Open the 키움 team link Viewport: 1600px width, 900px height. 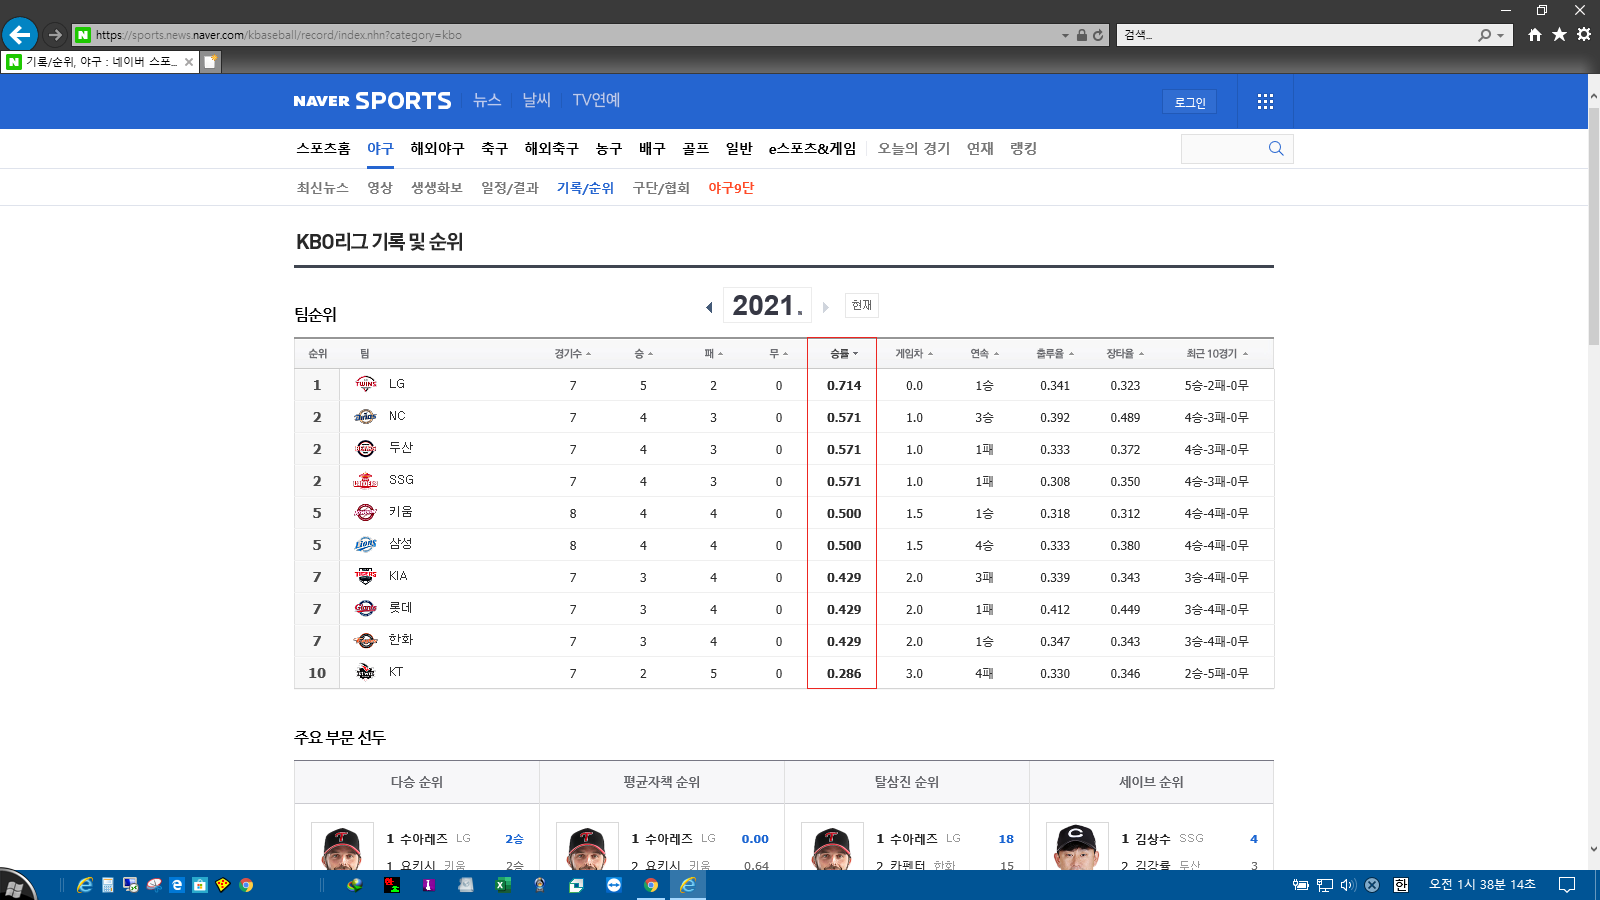(x=401, y=512)
